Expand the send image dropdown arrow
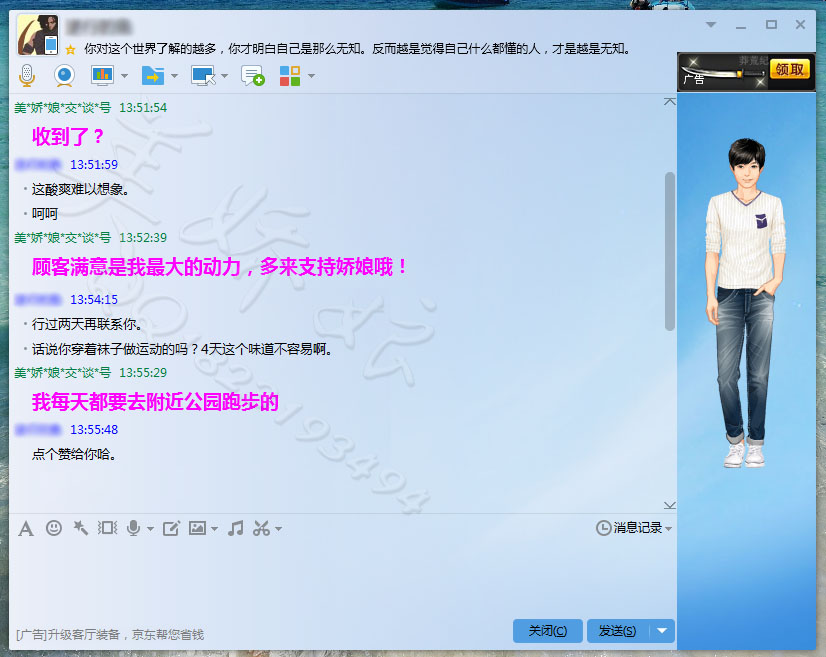Screen dimensions: 826x657 click(214, 529)
